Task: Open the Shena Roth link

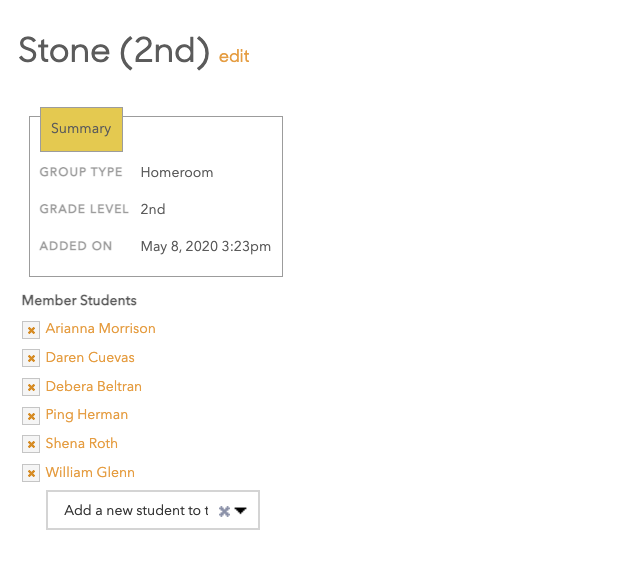Action: 82,444
